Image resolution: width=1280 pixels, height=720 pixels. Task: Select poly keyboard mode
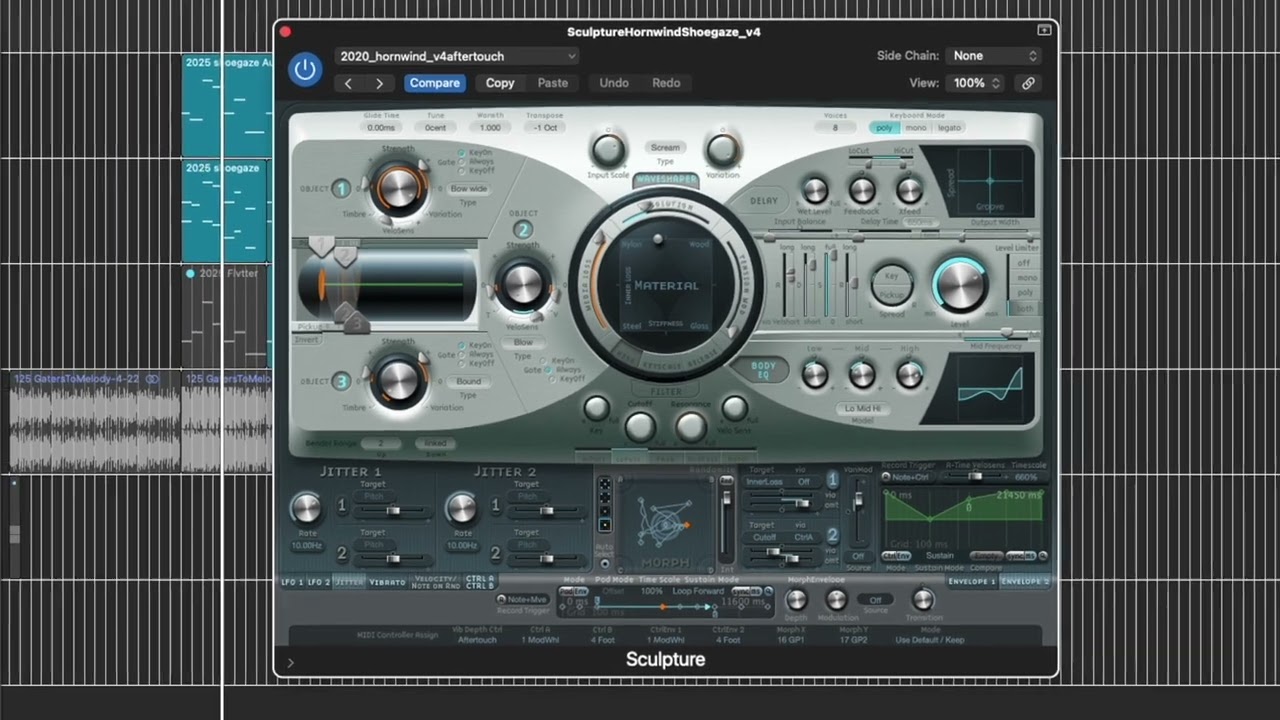(x=884, y=128)
